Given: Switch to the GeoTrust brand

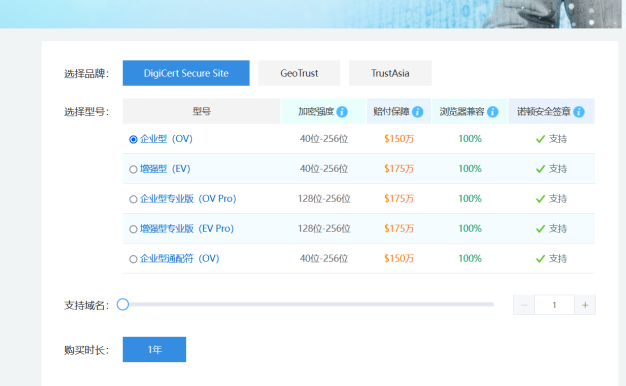Looking at the screenshot, I should pyautogui.click(x=299, y=73).
